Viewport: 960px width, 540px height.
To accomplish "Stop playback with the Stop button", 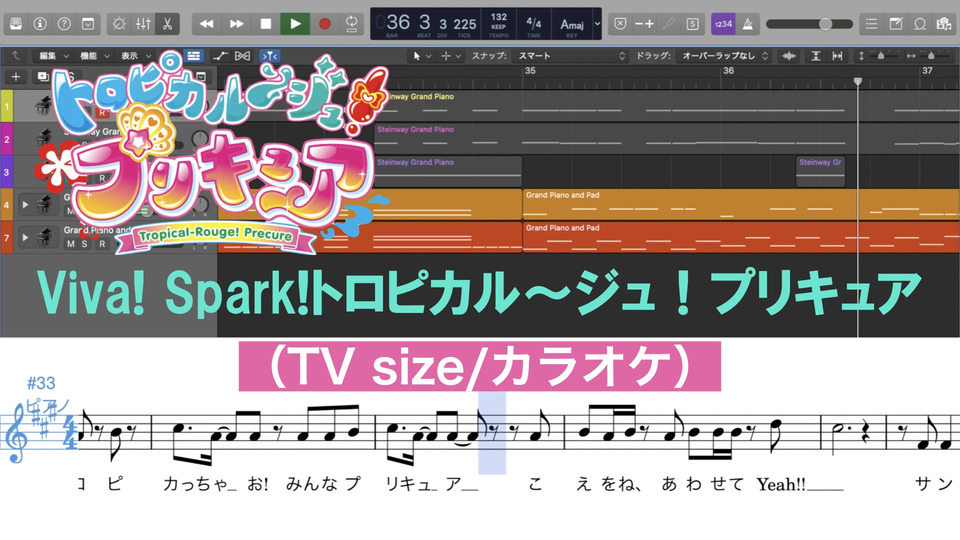I will coord(266,24).
